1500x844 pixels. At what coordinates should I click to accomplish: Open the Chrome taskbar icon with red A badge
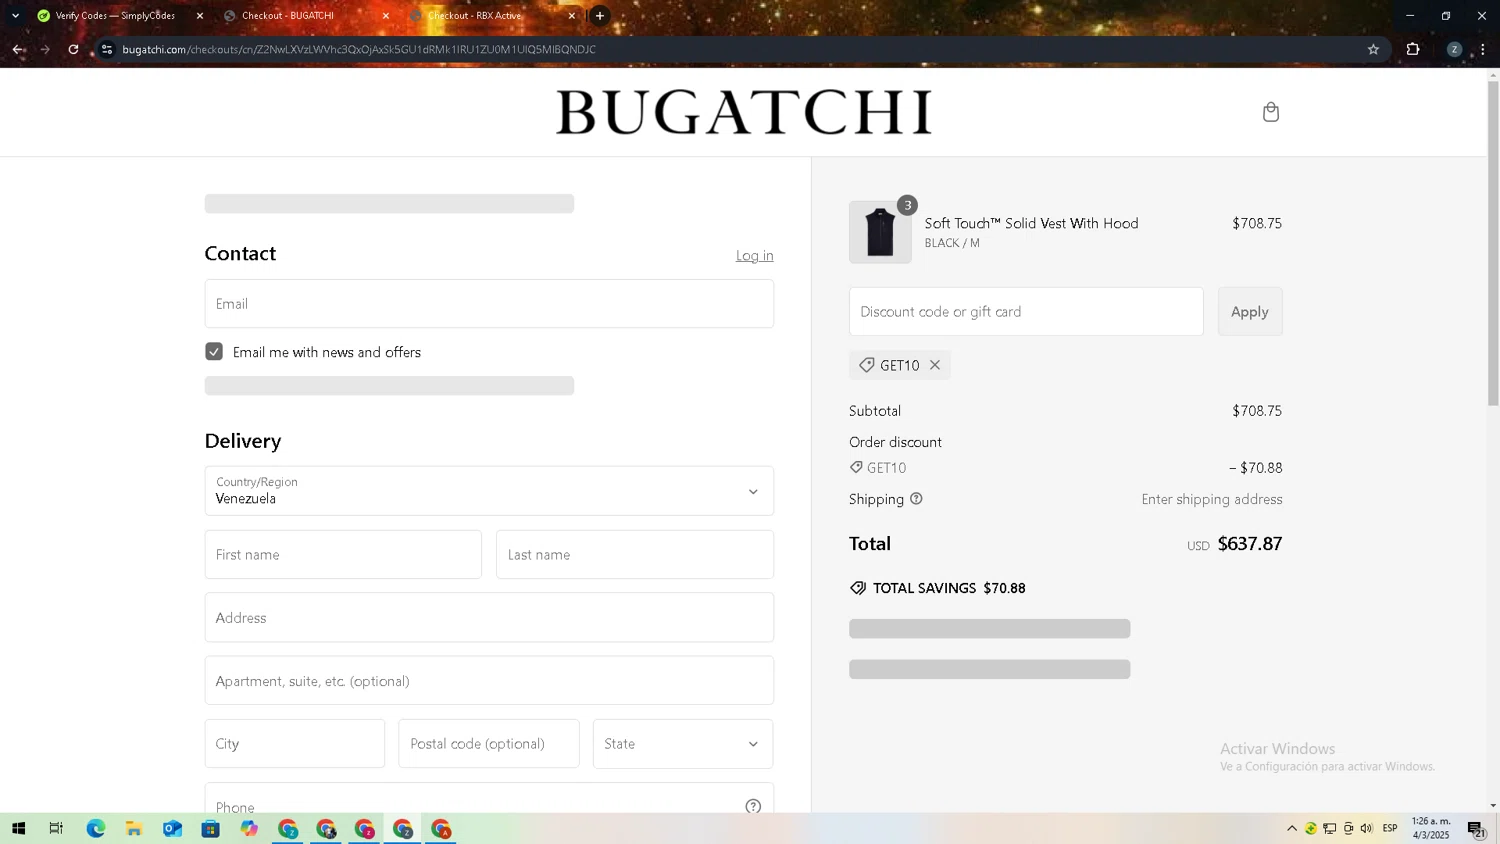441,829
